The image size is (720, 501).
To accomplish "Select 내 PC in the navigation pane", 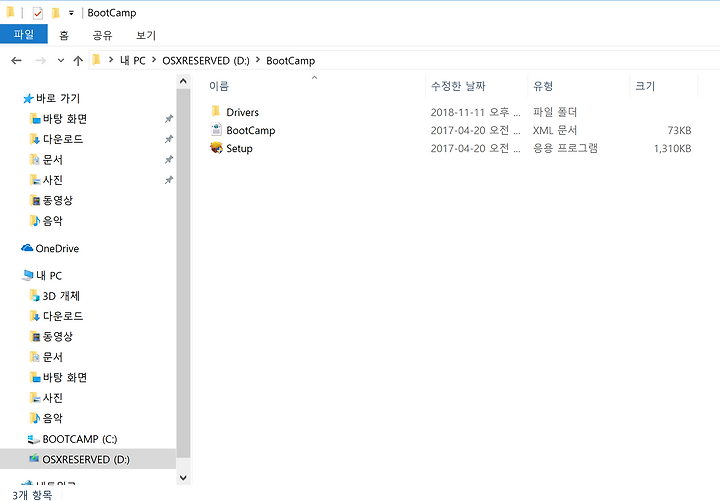I will 49,276.
